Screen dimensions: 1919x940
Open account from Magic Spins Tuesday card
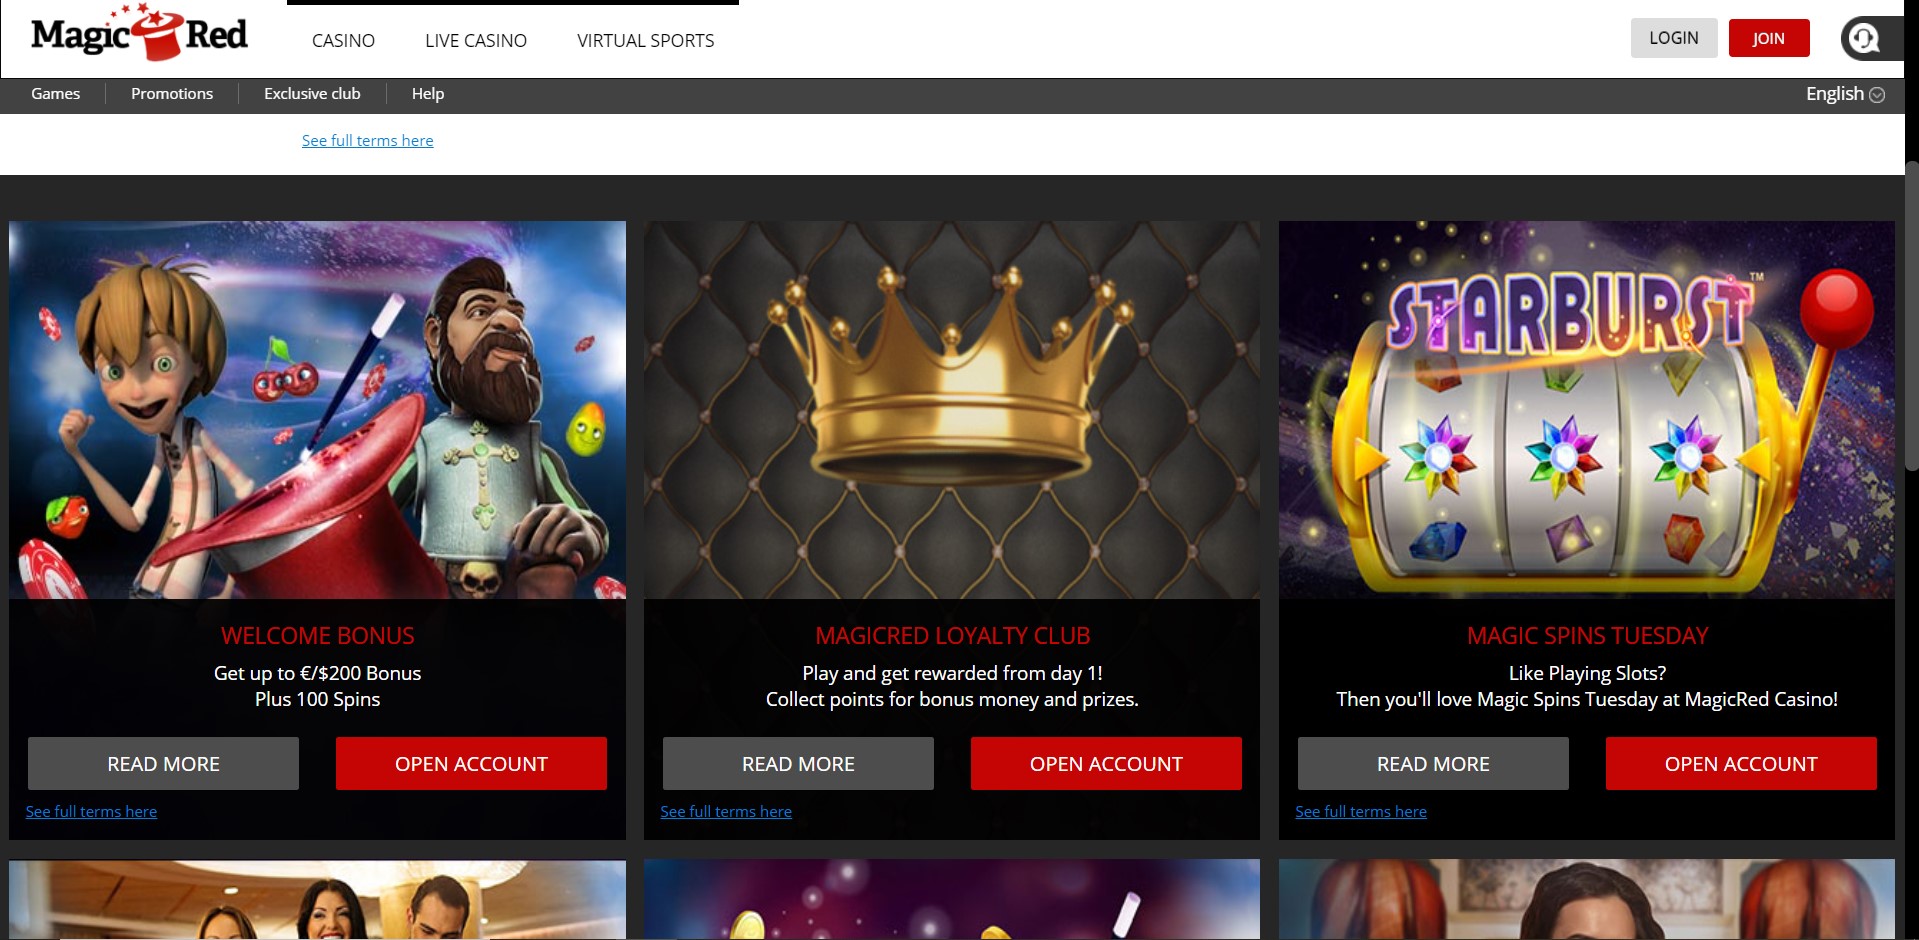coord(1741,764)
